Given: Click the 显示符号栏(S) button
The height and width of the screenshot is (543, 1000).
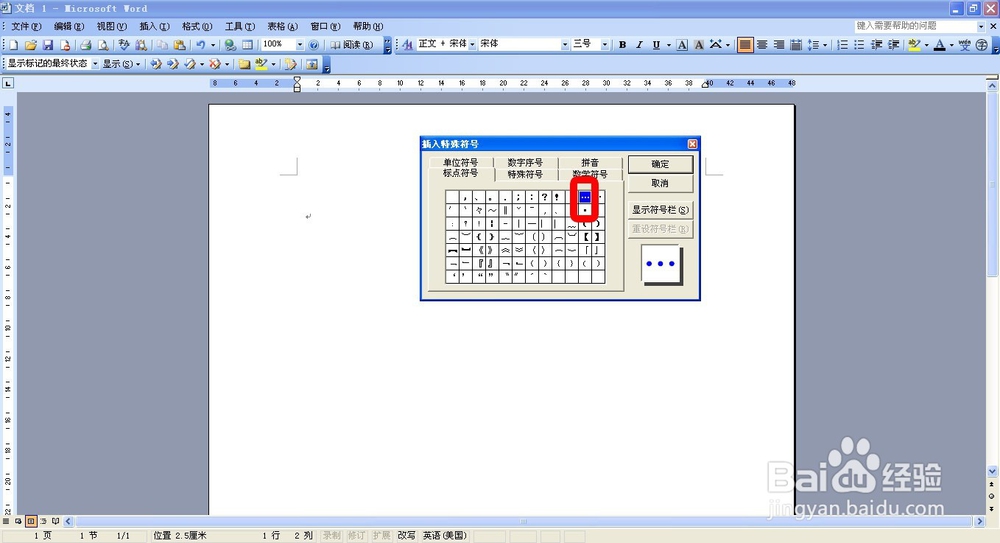Looking at the screenshot, I should (x=660, y=209).
